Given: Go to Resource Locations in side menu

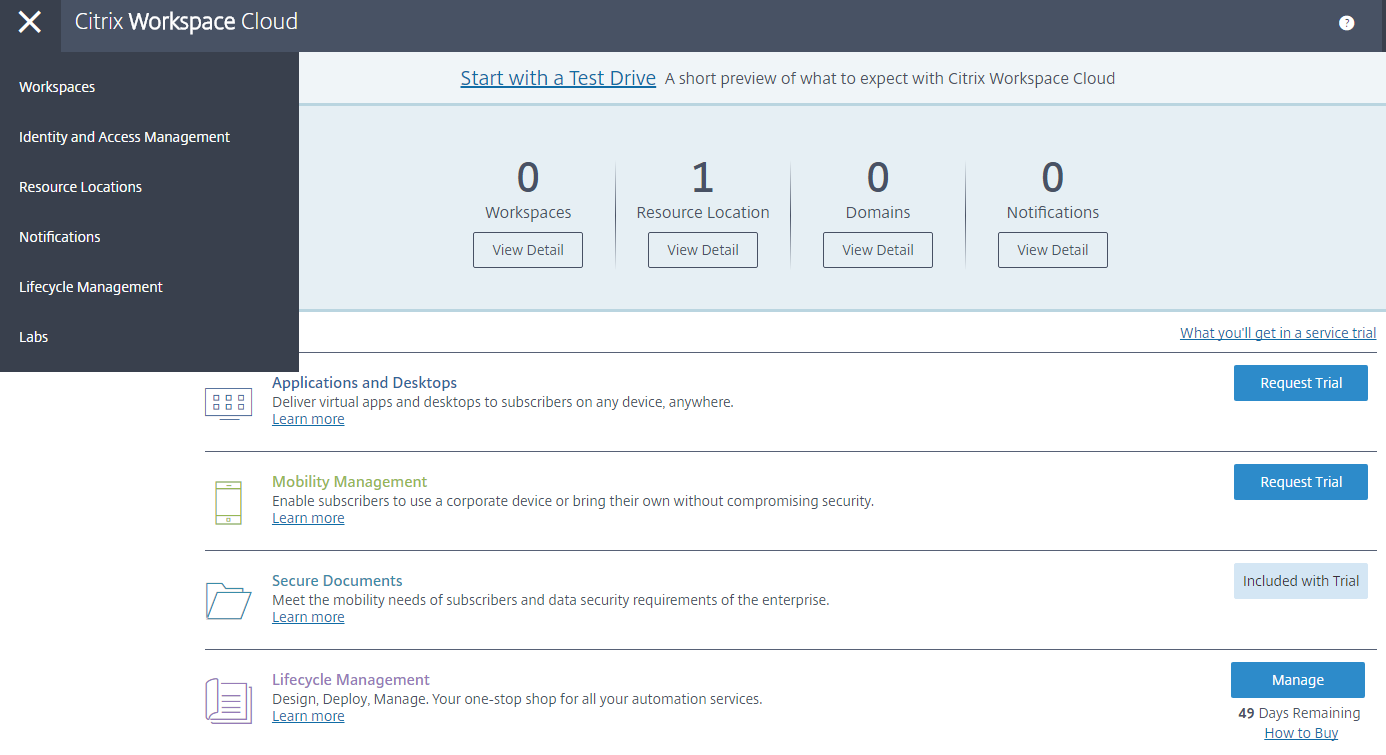Looking at the screenshot, I should point(80,187).
